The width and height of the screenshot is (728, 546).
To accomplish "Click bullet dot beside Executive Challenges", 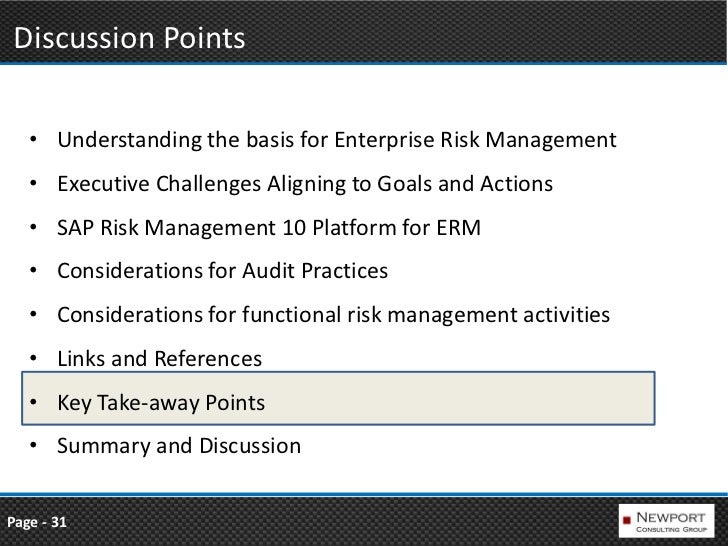I will (33, 184).
